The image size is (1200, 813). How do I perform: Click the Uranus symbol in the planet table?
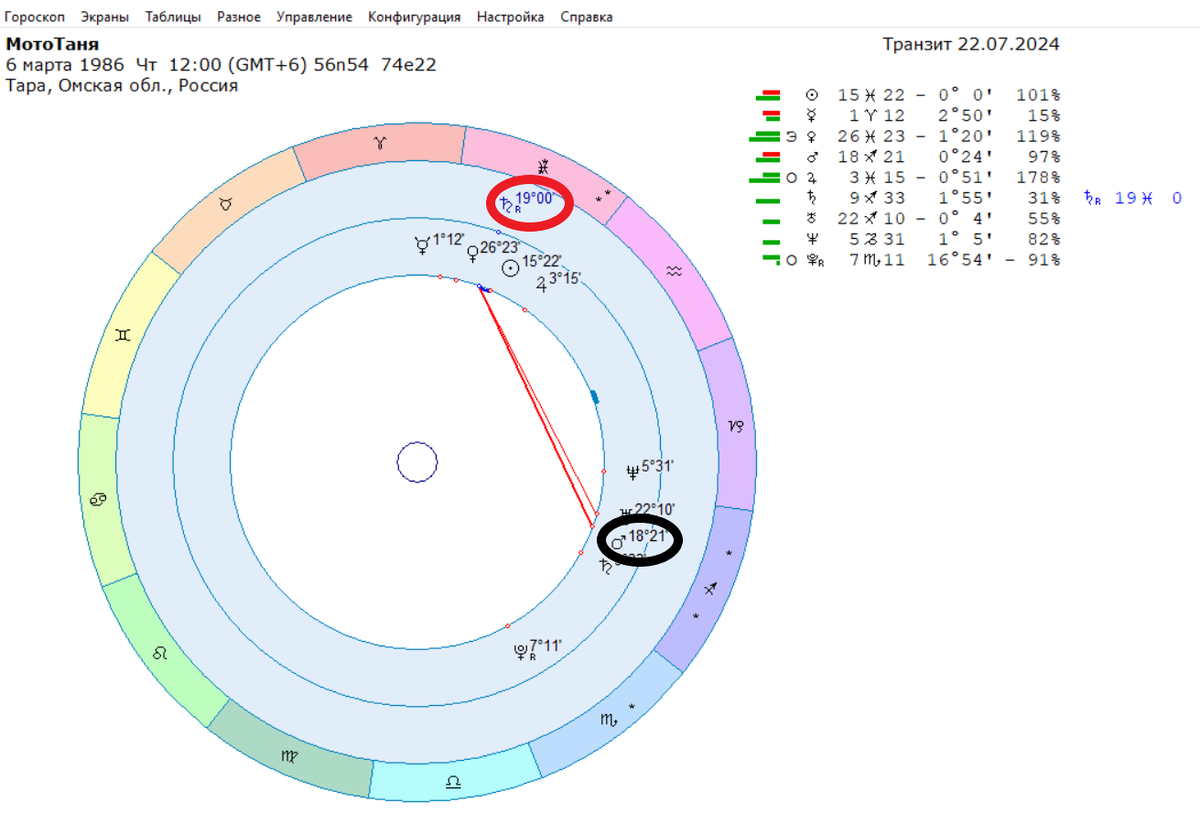[812, 219]
